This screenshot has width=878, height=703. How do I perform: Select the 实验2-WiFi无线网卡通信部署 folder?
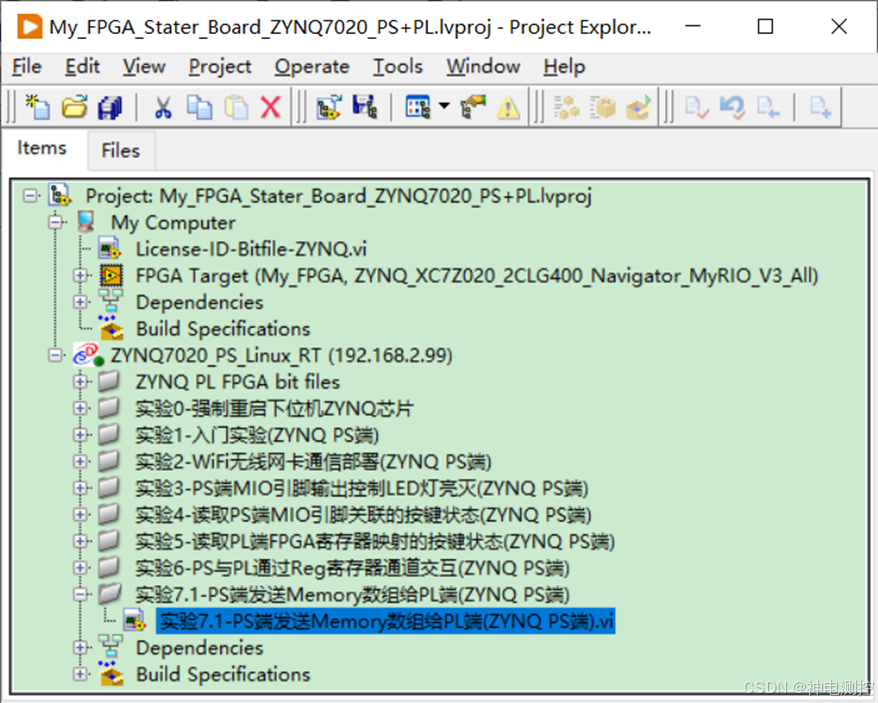click(x=313, y=462)
